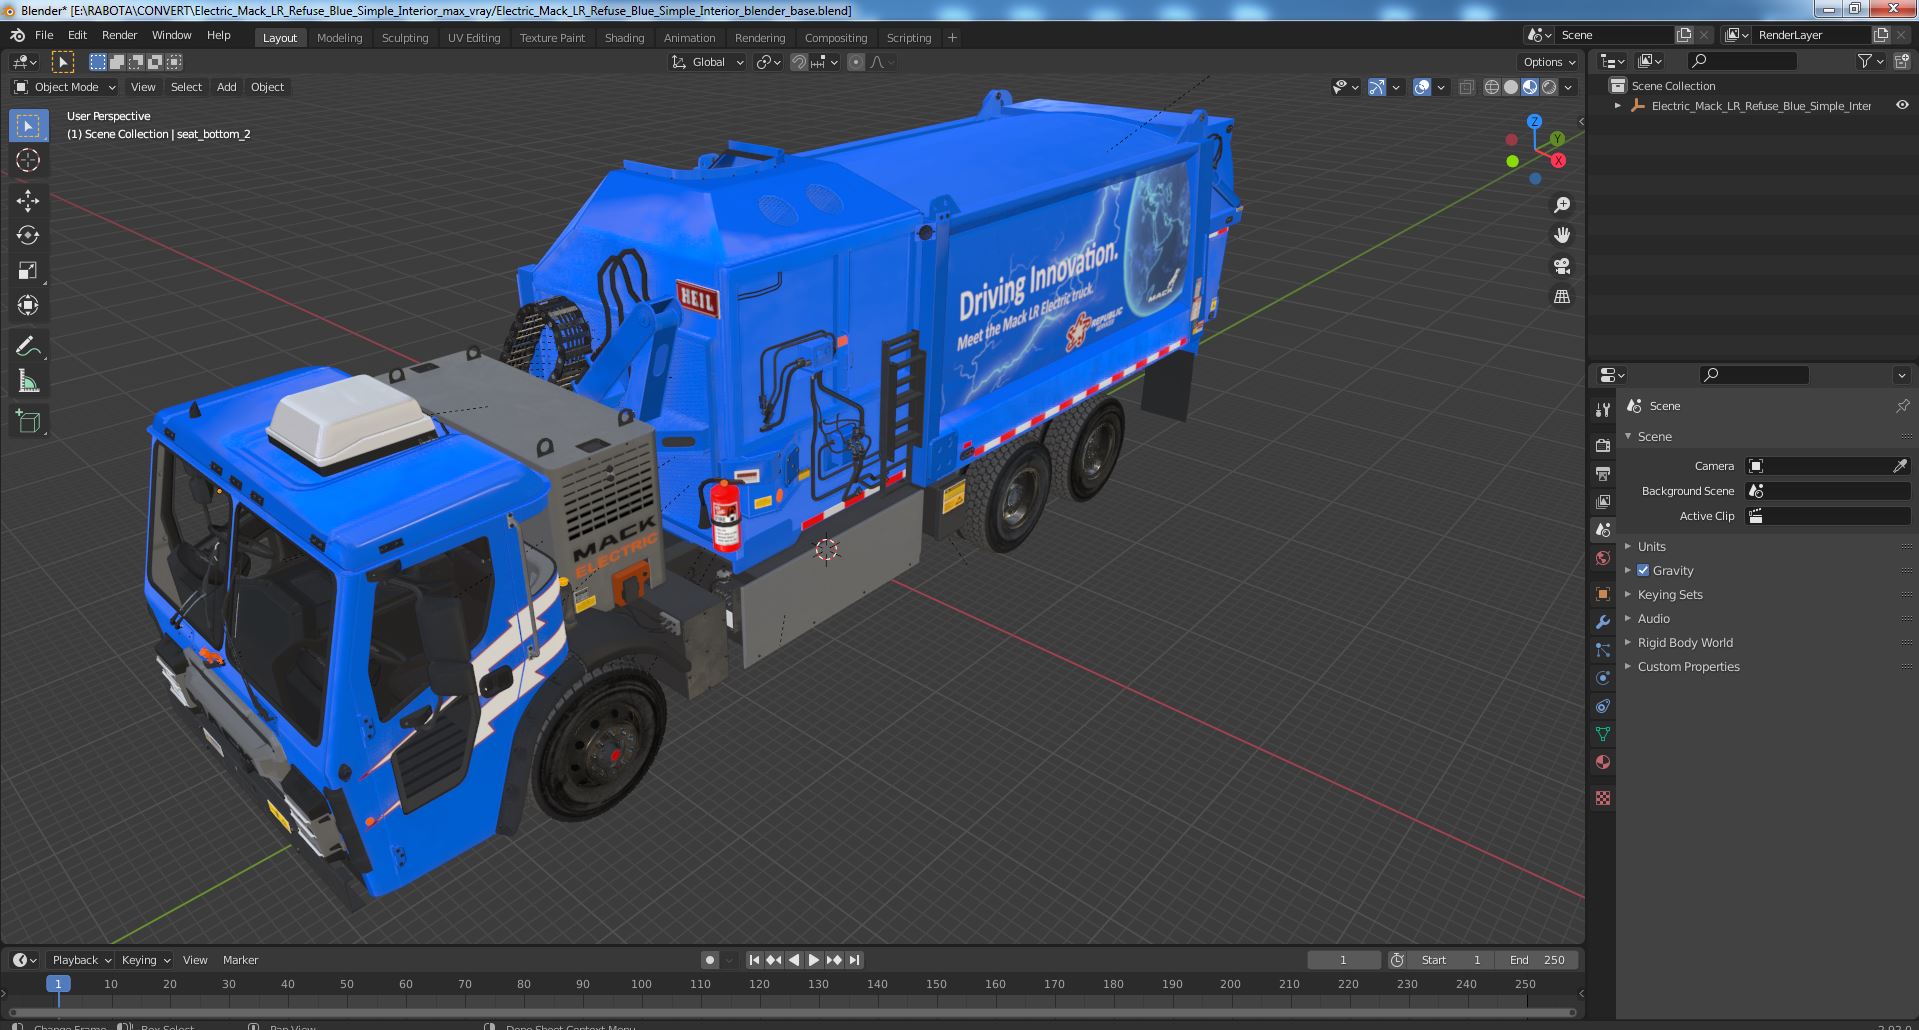This screenshot has height=1030, width=1919.
Task: Open the View Layer properties tab
Action: click(x=1603, y=501)
